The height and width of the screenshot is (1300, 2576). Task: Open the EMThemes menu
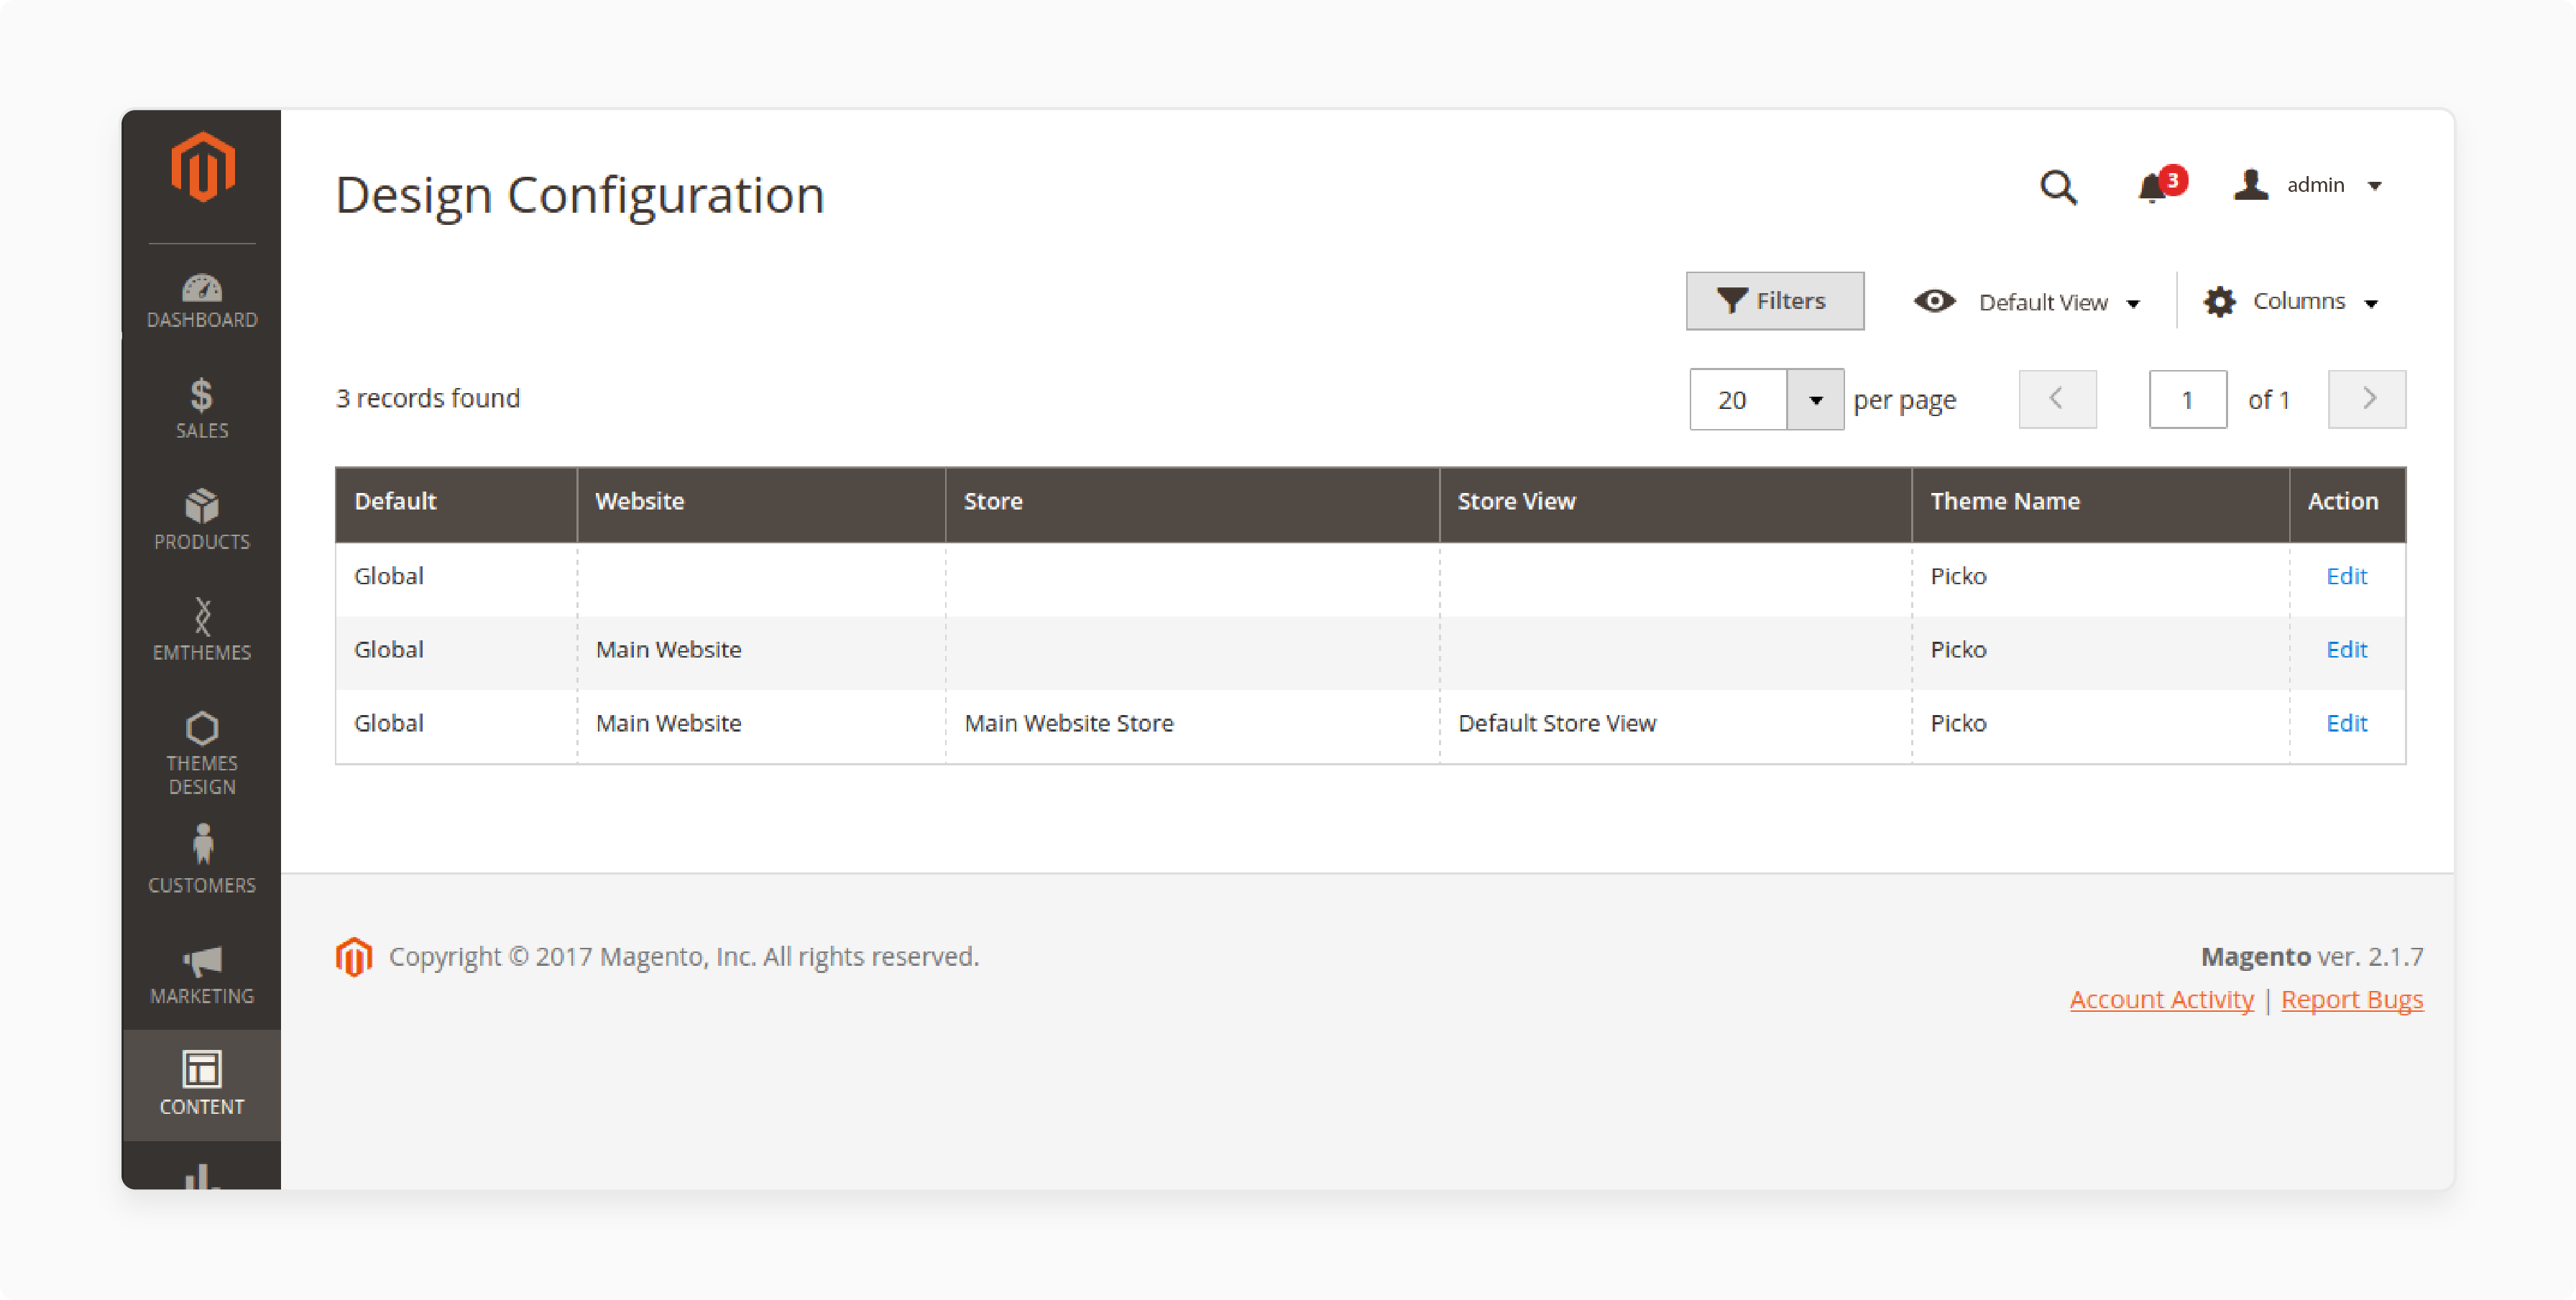(x=202, y=630)
